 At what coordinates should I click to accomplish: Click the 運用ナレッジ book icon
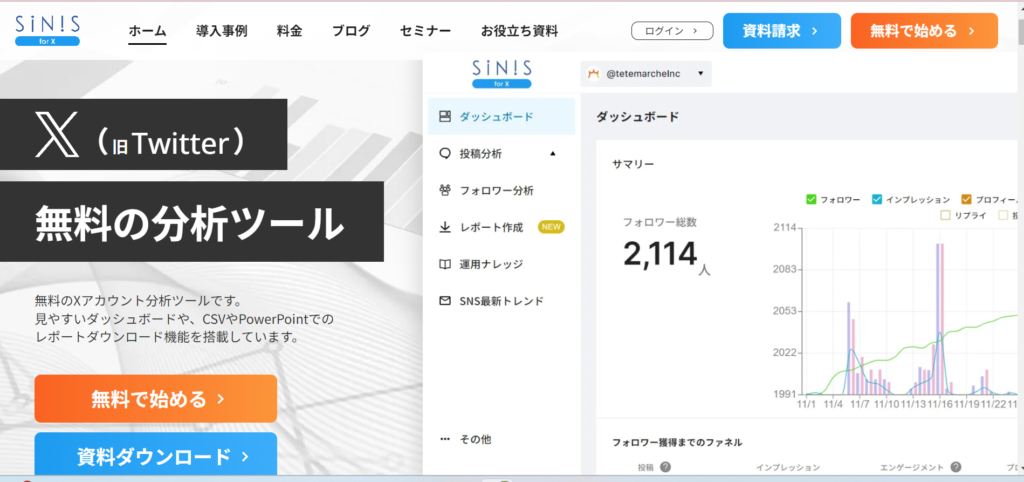(445, 265)
